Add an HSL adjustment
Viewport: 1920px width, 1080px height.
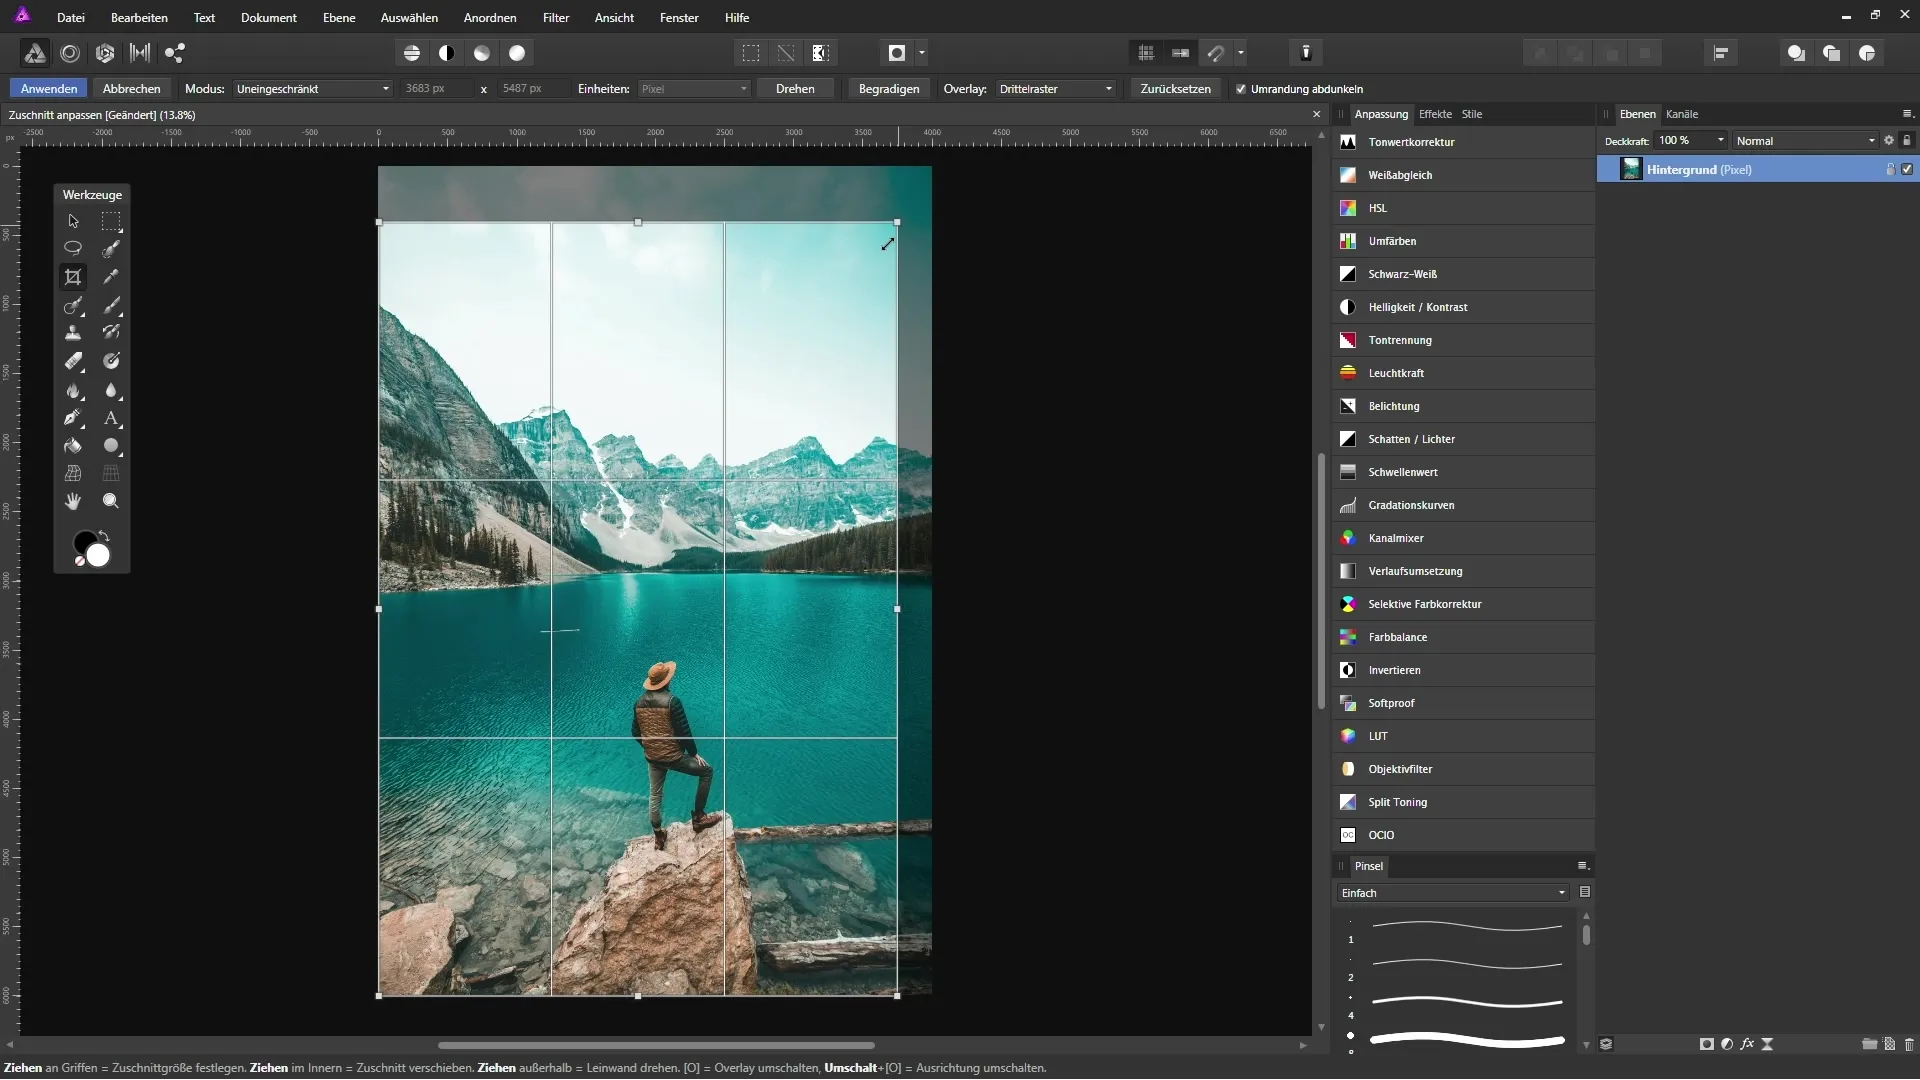1464,208
